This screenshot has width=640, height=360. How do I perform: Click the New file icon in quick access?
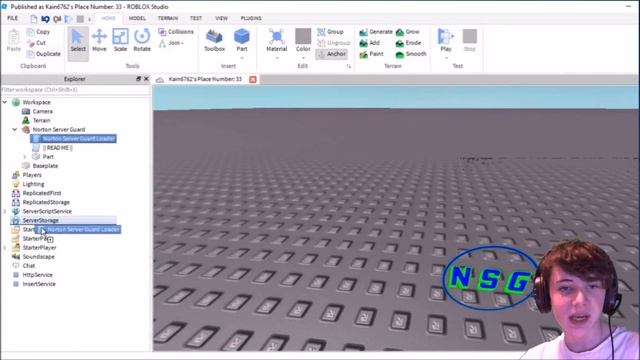[34, 19]
